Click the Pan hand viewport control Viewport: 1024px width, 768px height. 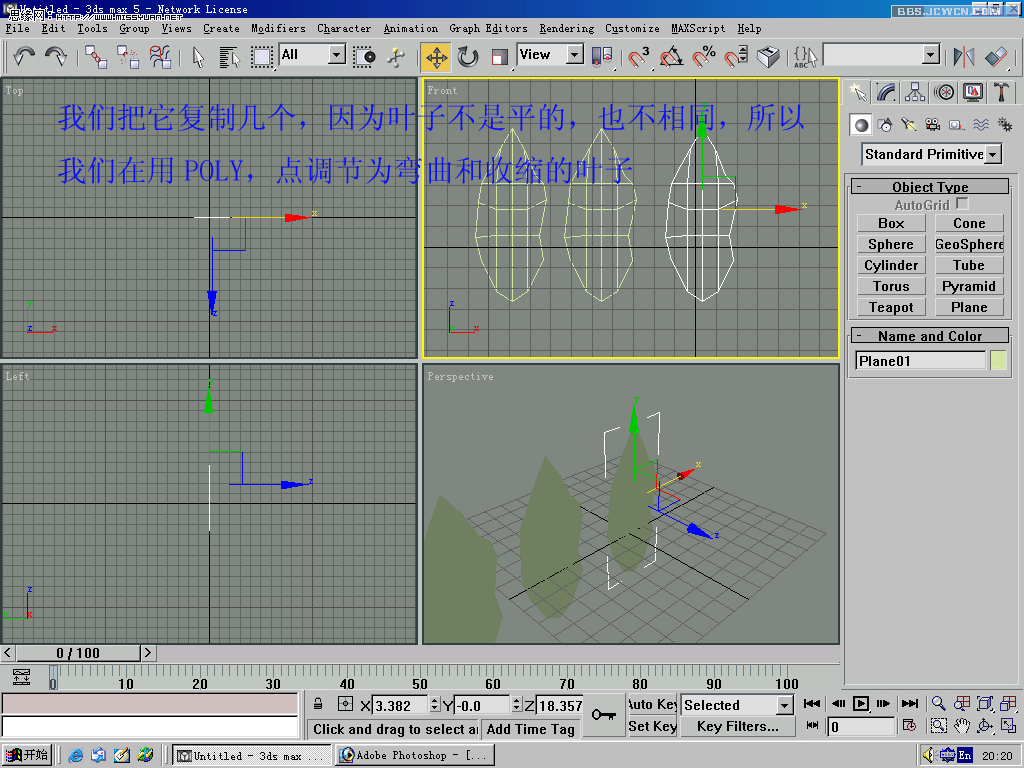tap(961, 726)
